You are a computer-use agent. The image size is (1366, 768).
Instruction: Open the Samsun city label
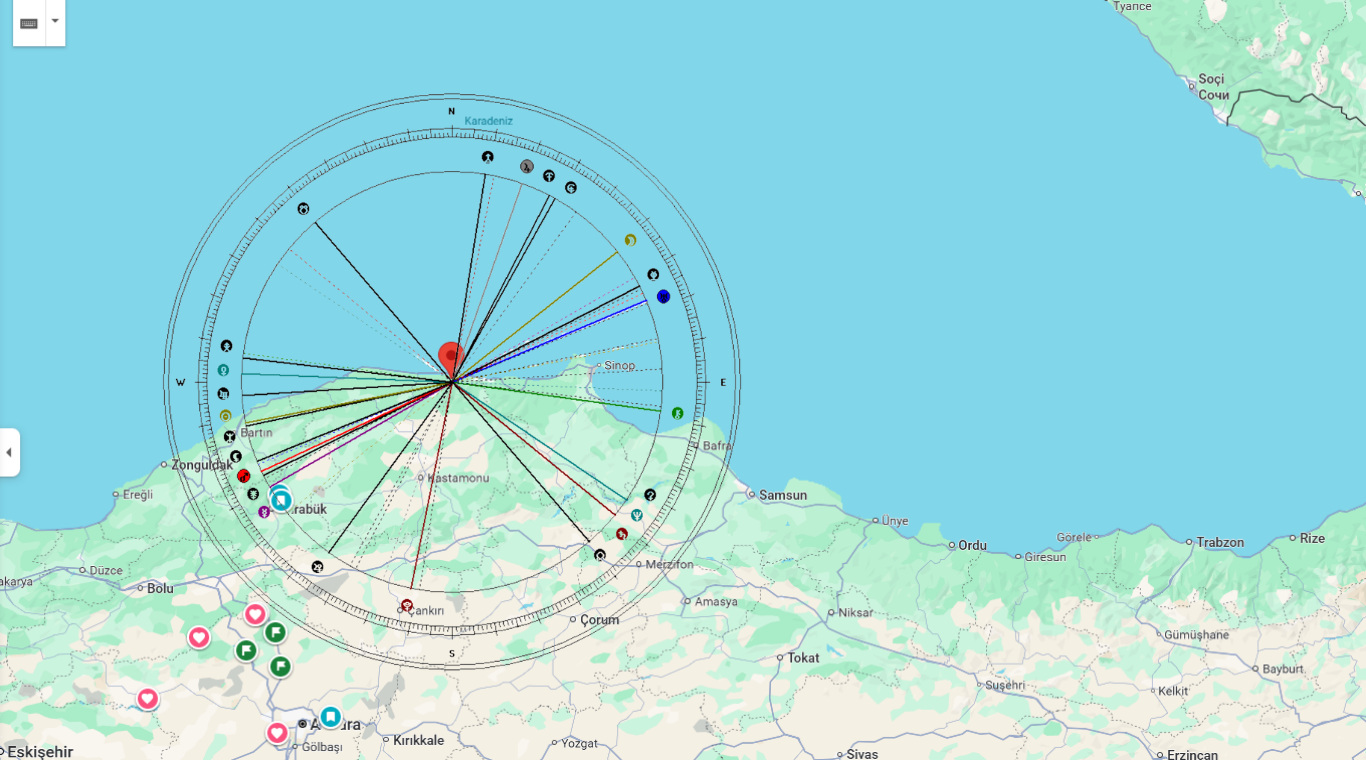(782, 495)
